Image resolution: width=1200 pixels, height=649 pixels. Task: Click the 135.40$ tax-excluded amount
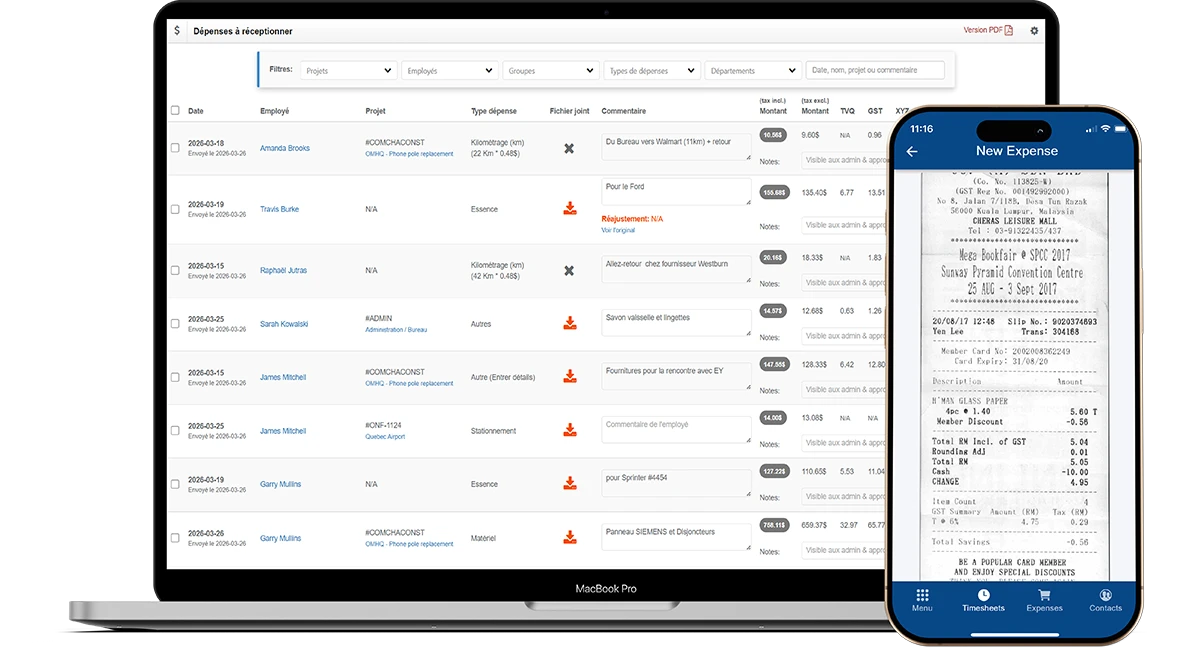[x=814, y=192]
